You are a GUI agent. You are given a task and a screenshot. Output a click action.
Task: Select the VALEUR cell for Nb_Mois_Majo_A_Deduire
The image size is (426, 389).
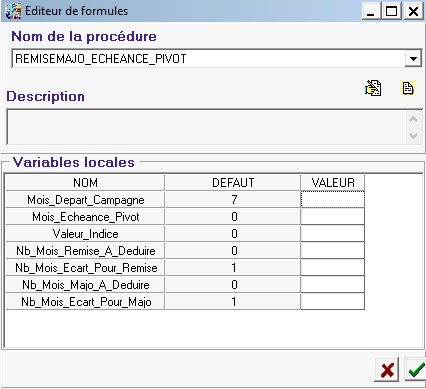332,285
